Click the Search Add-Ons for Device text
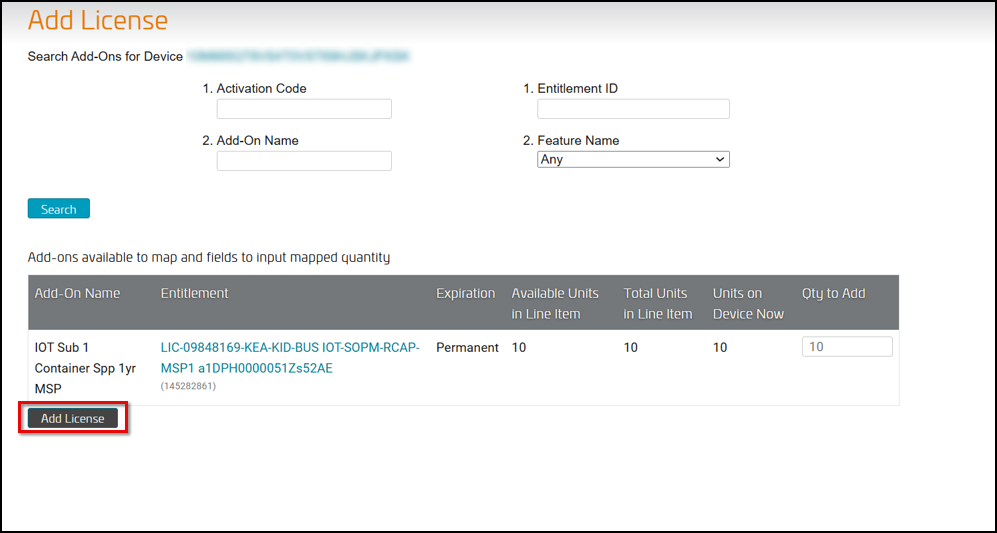The width and height of the screenshot is (997, 533). click(x=106, y=57)
